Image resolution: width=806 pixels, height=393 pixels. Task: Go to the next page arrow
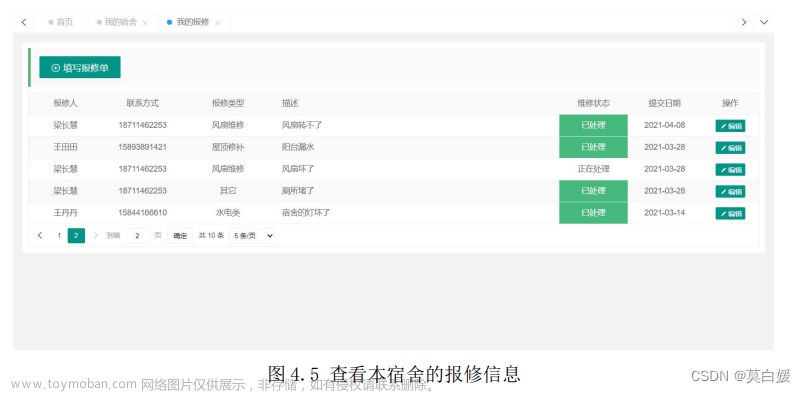[96, 236]
